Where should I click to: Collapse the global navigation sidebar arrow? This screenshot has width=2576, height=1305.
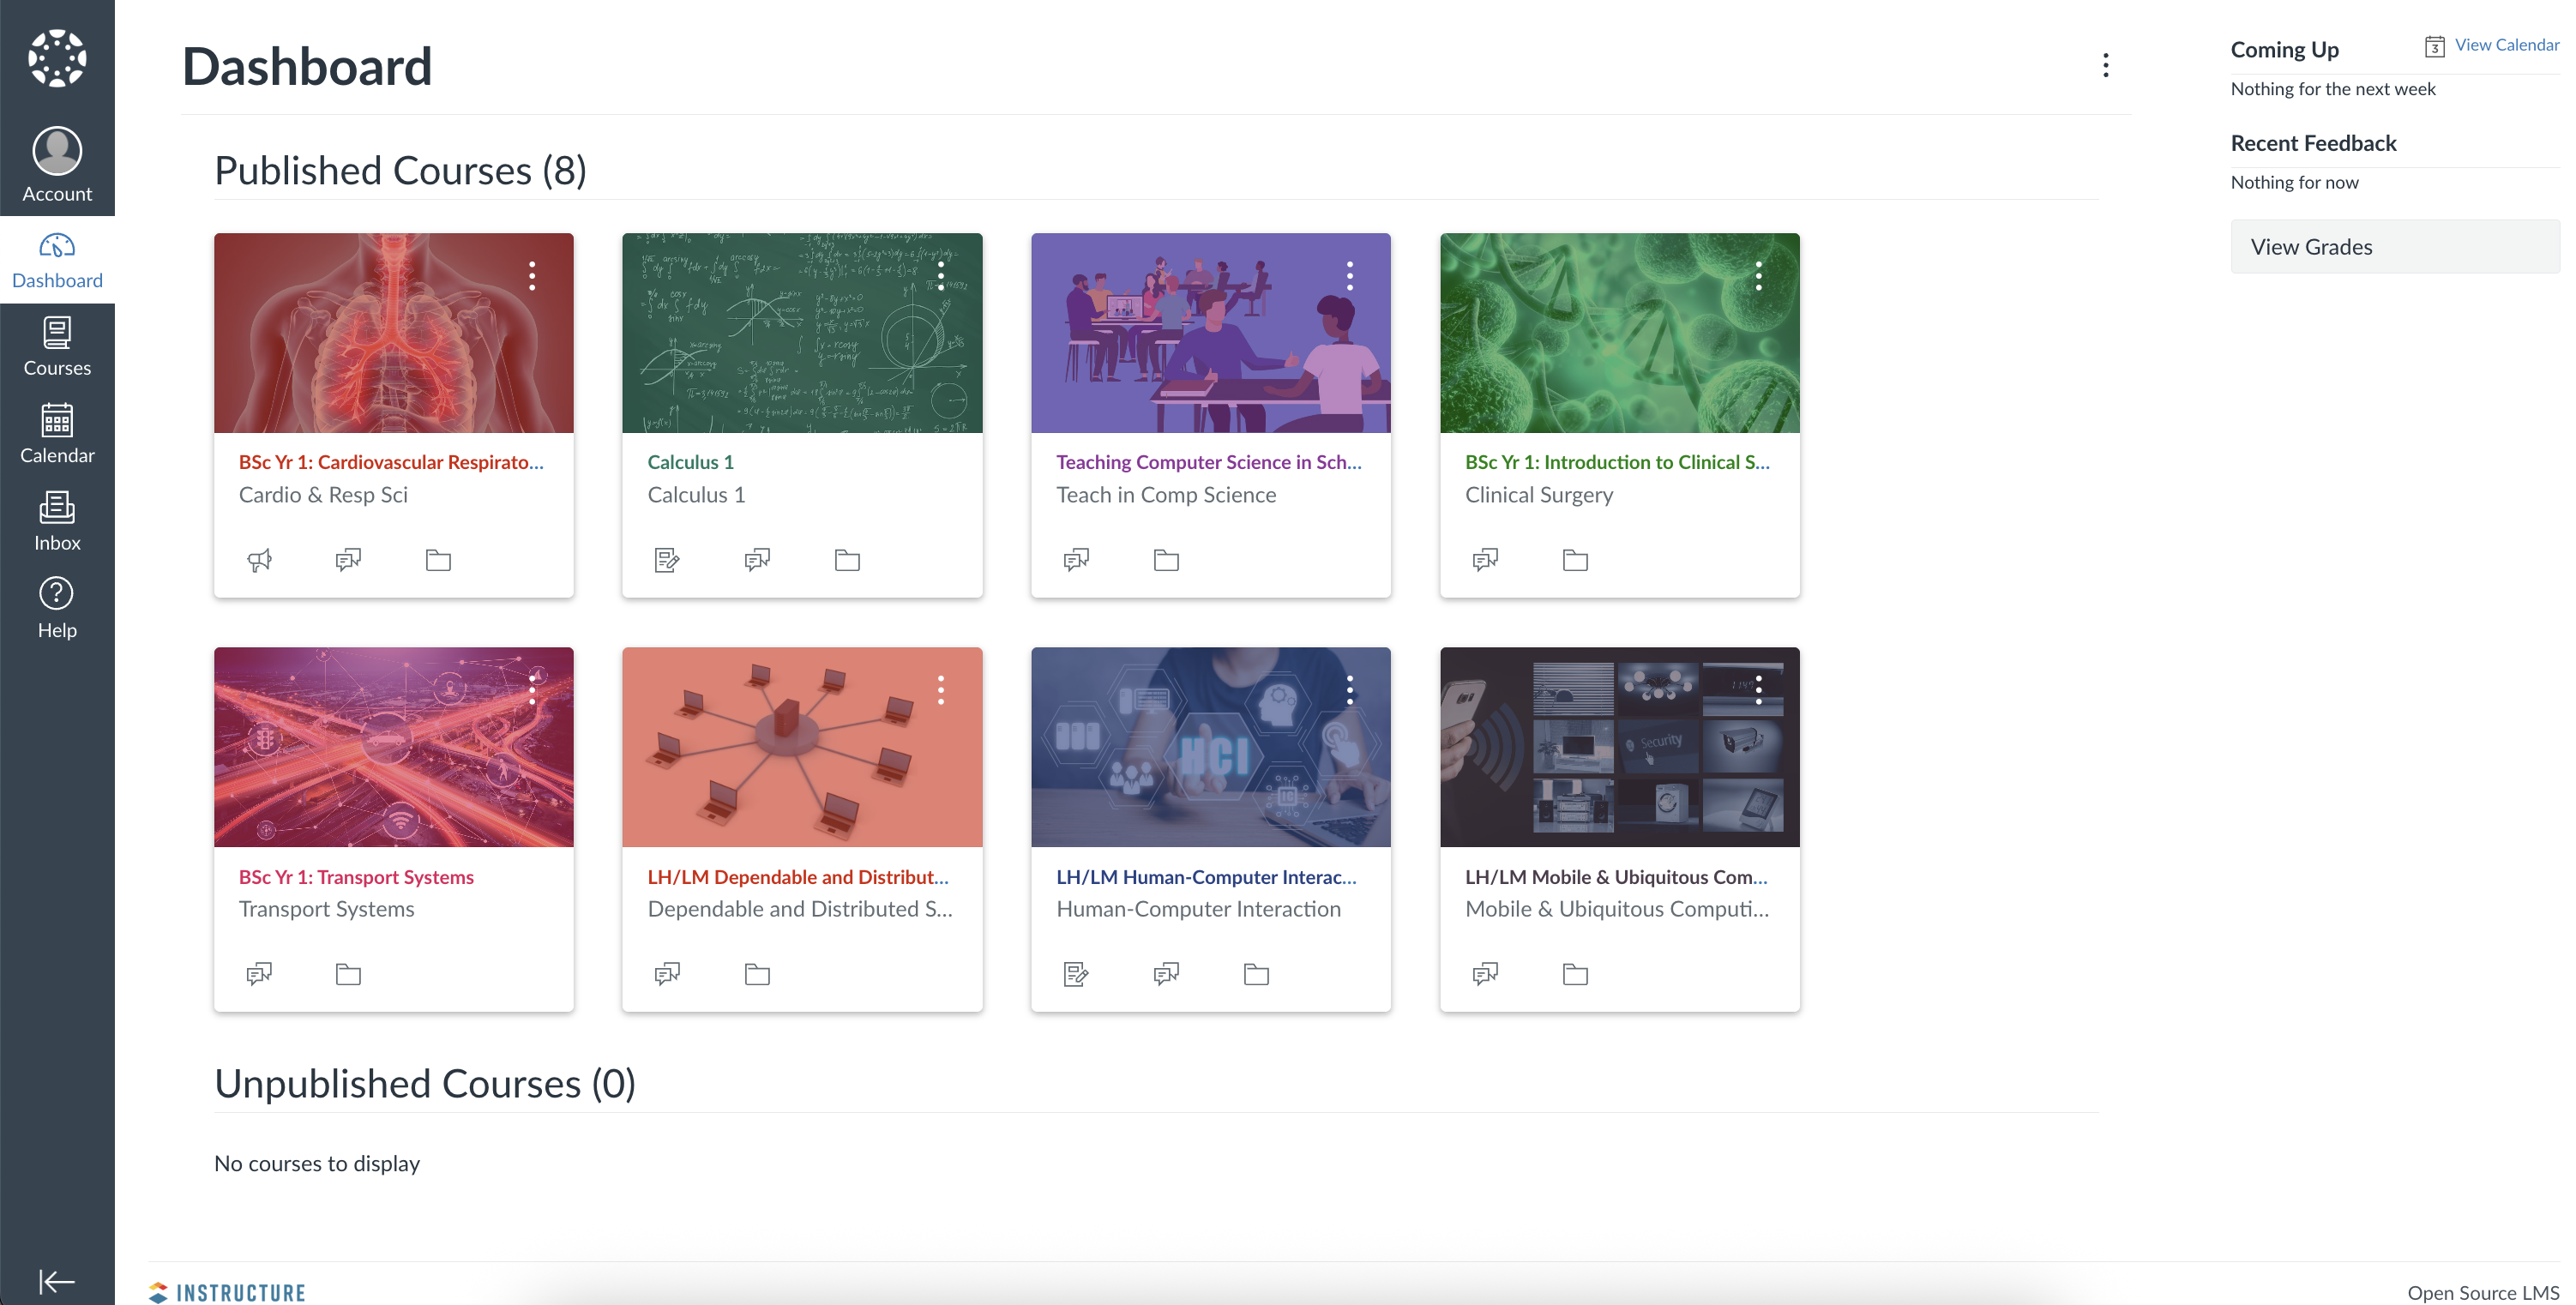(x=57, y=1281)
